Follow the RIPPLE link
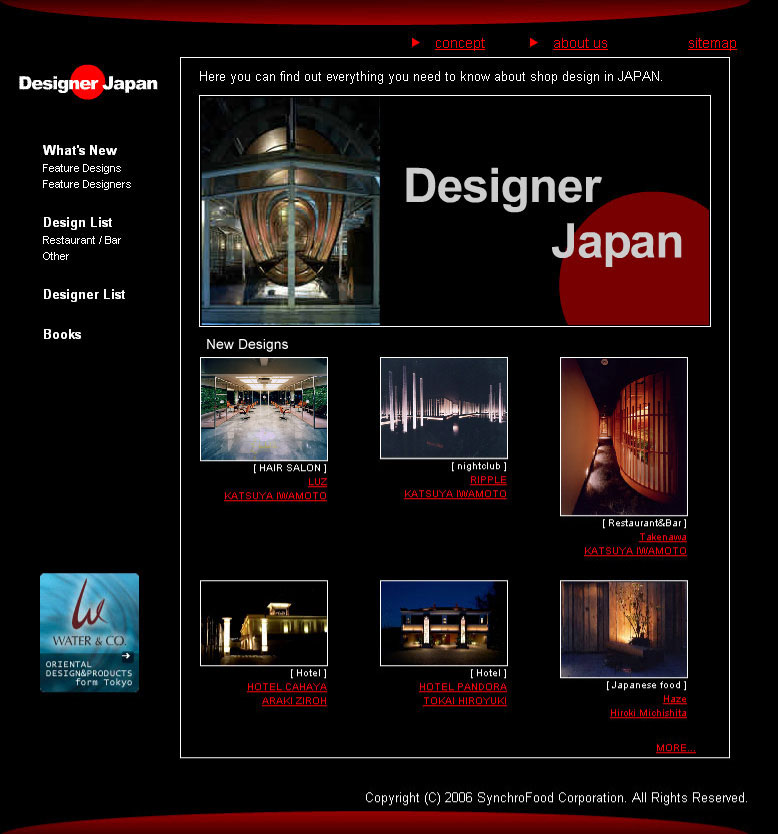Viewport: 778px width, 834px height. click(x=488, y=480)
